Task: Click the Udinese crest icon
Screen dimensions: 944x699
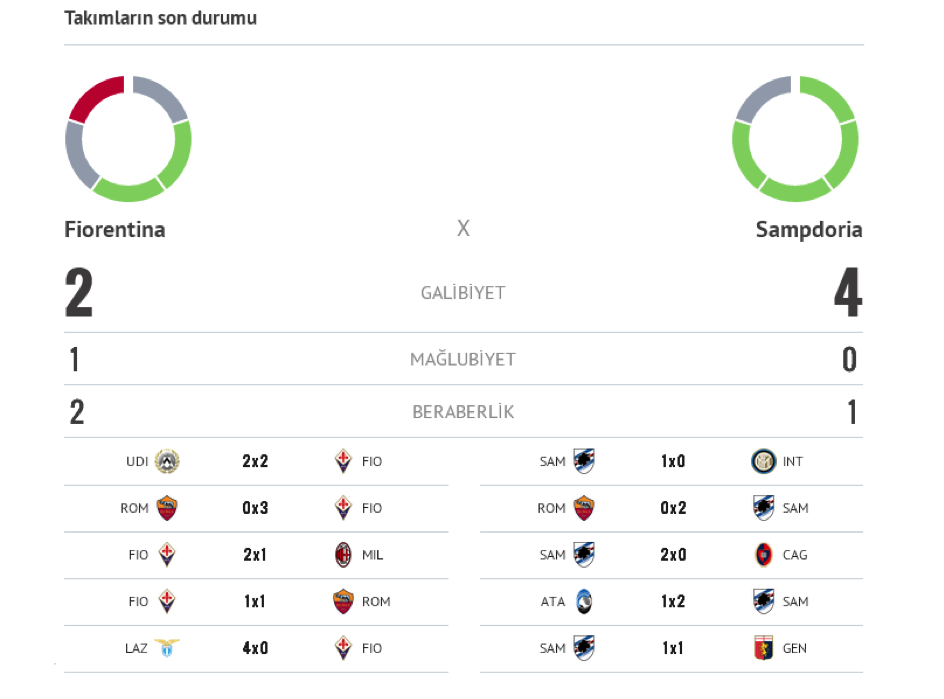Action: [x=167, y=461]
